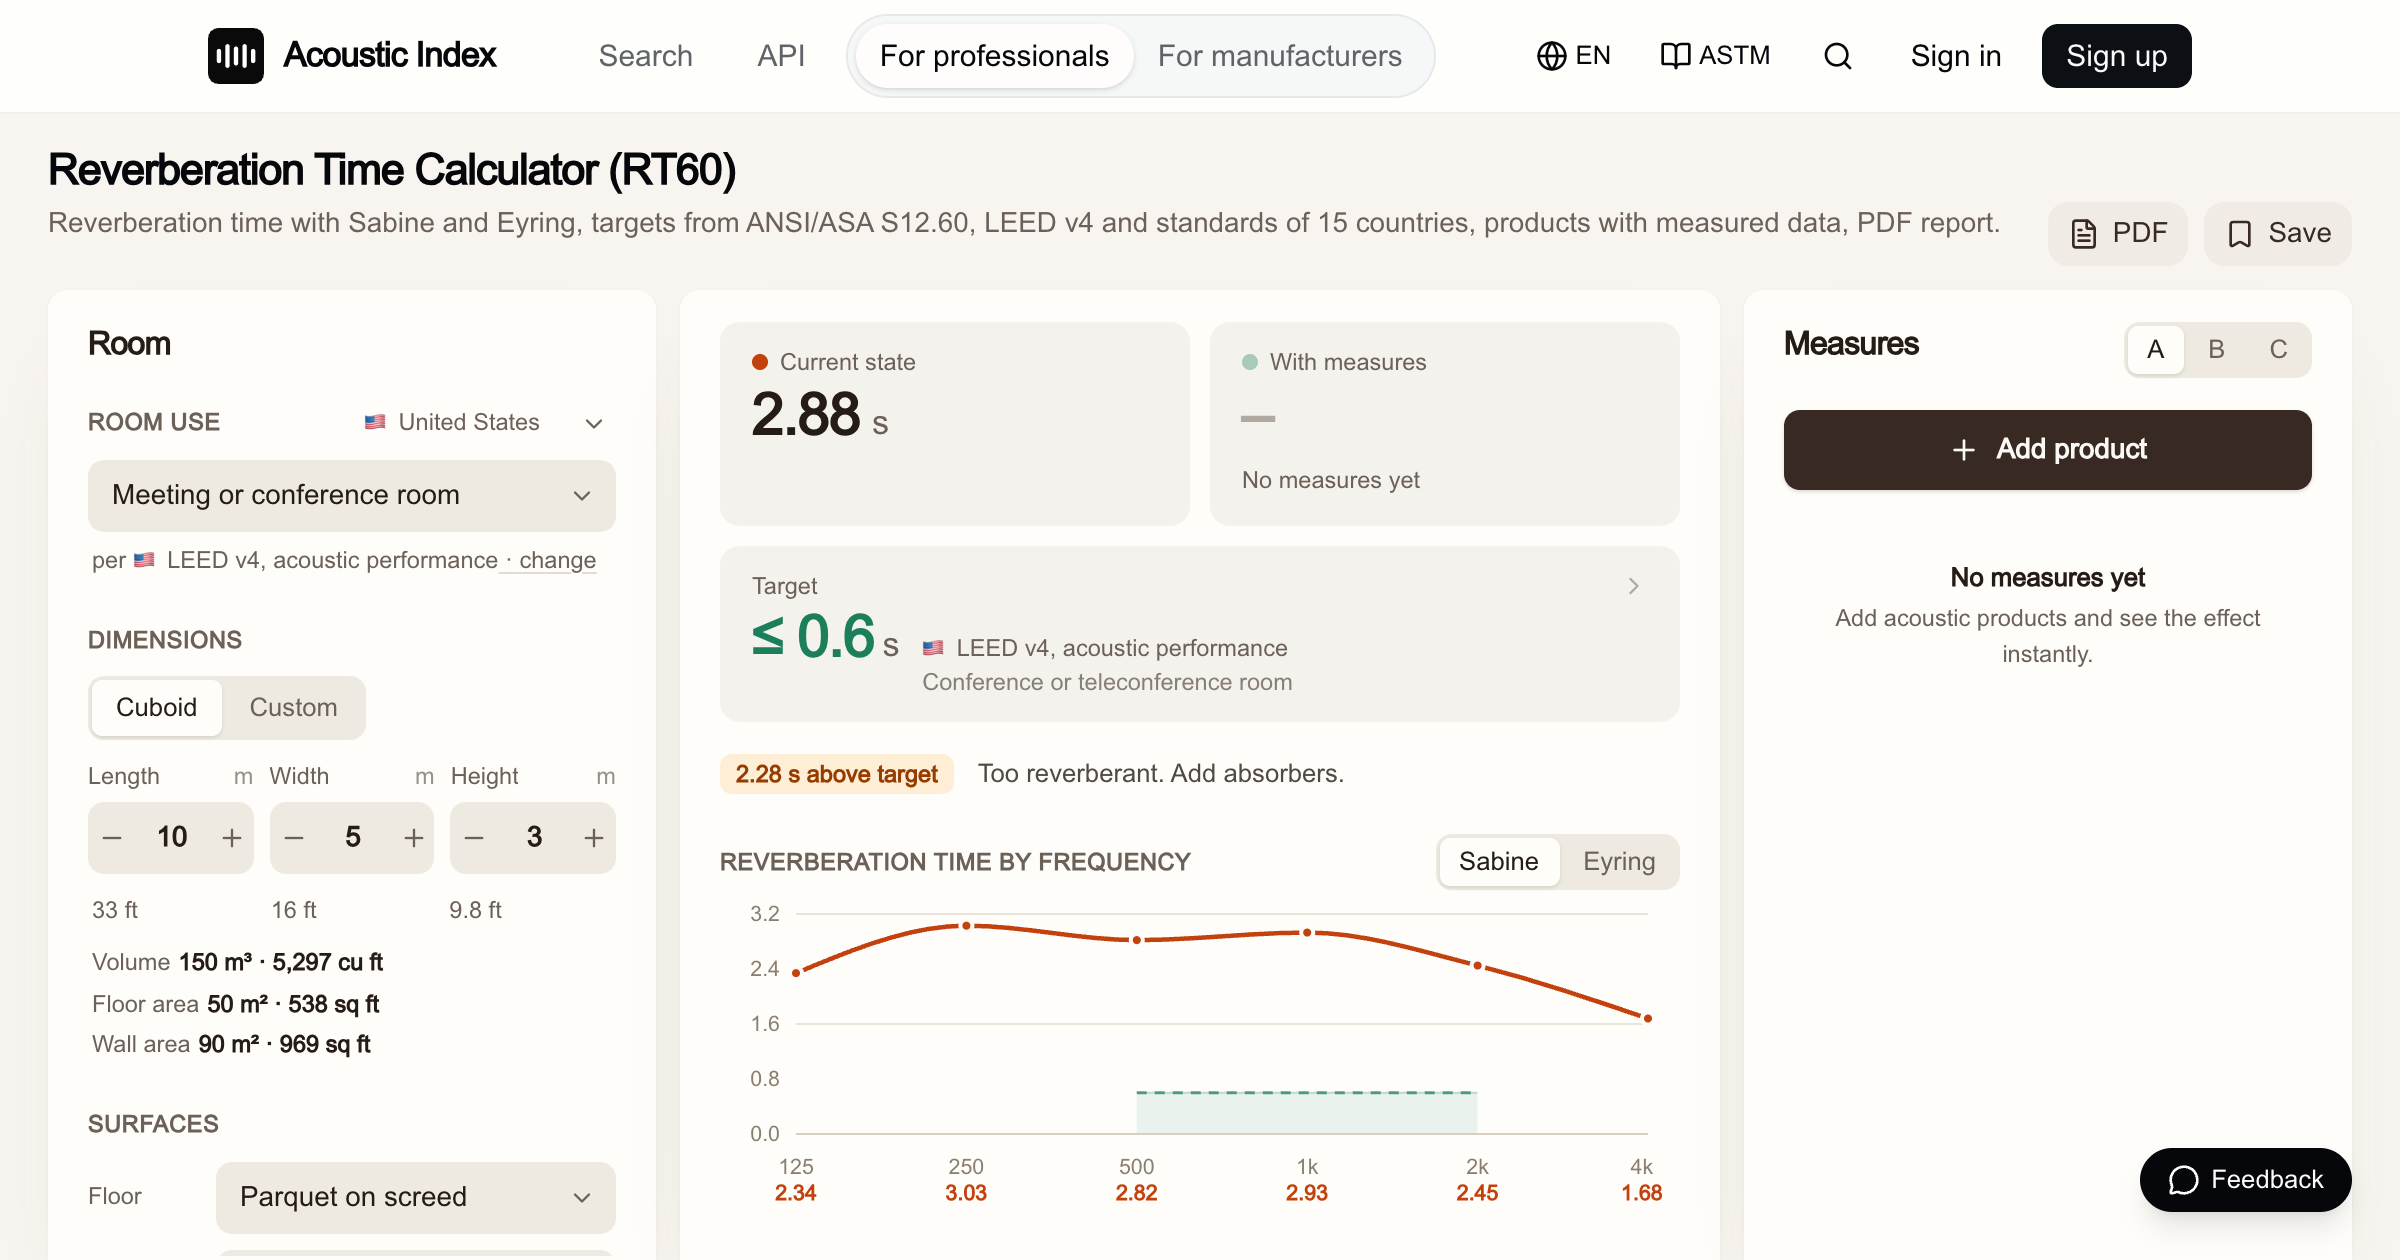Open the EN language globe selector
Image resolution: width=2400 pixels, height=1260 pixels.
(x=1573, y=56)
